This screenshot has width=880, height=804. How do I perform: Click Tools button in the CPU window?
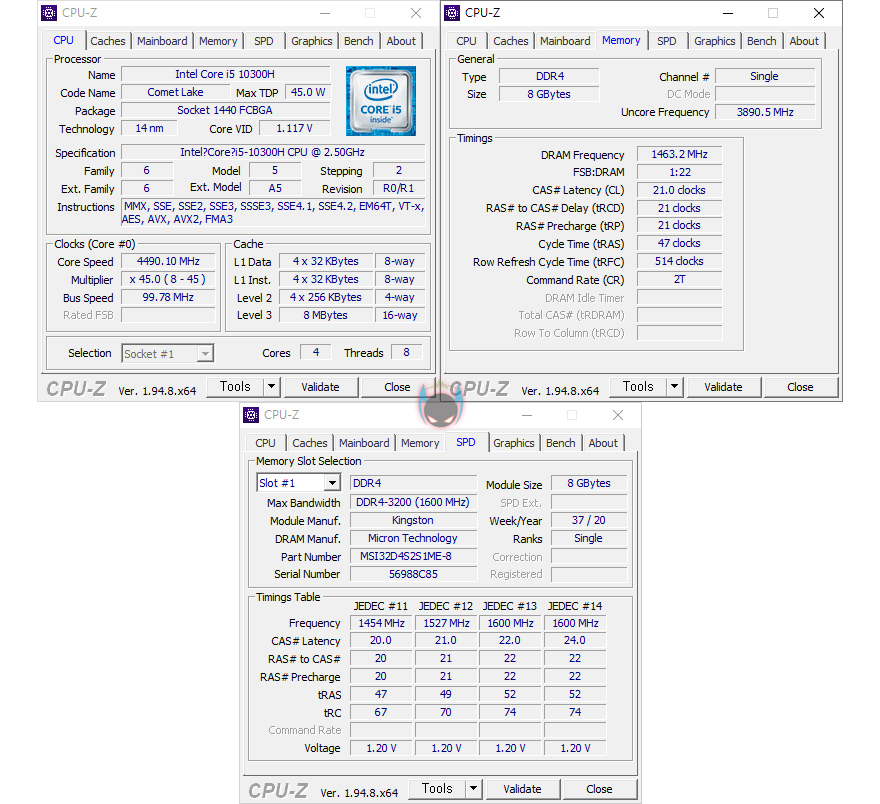(x=235, y=387)
